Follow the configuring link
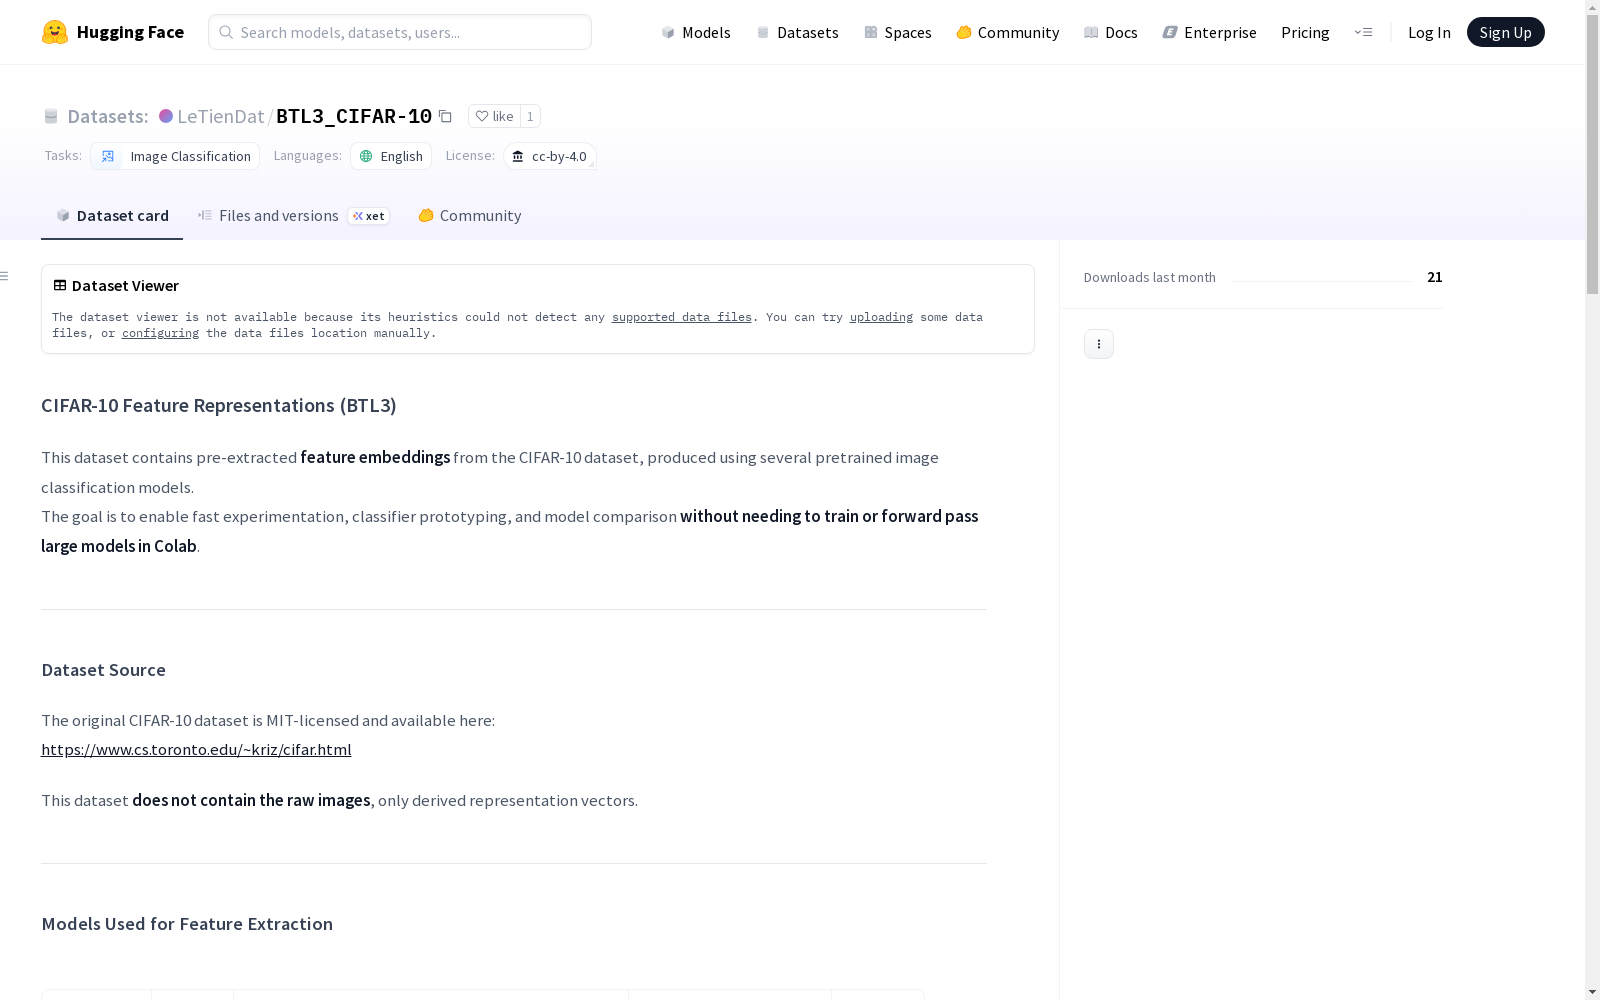 pyautogui.click(x=160, y=333)
